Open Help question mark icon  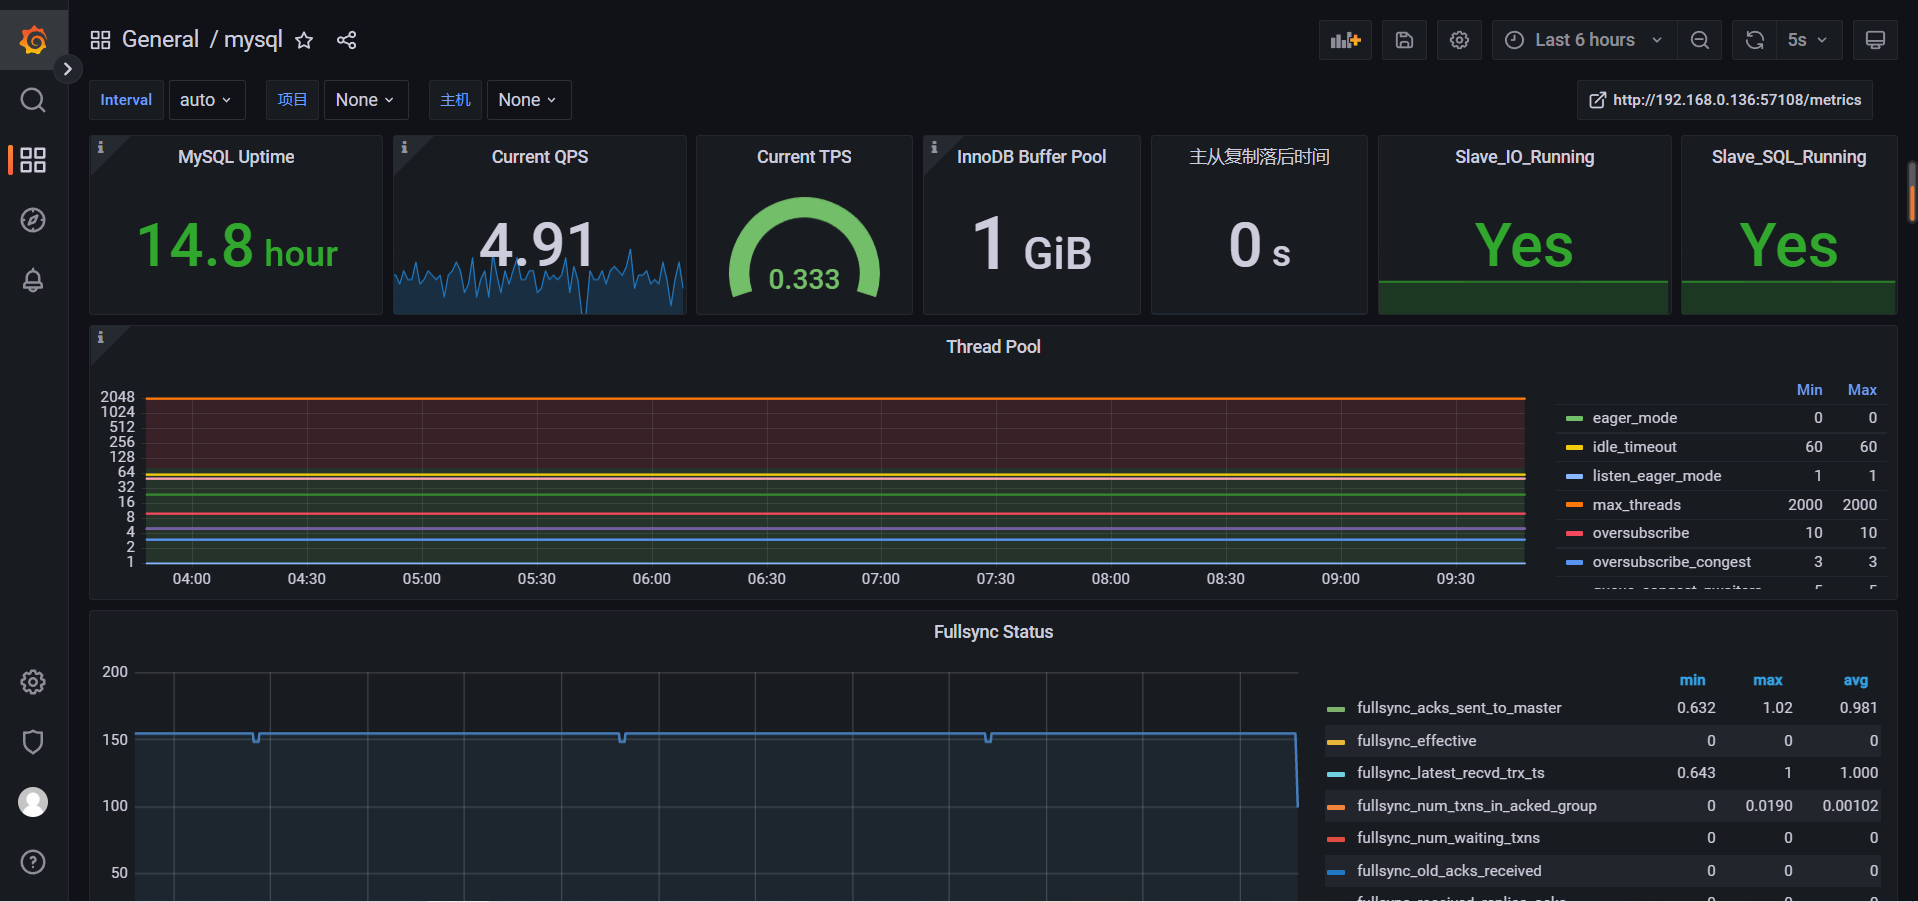click(33, 862)
